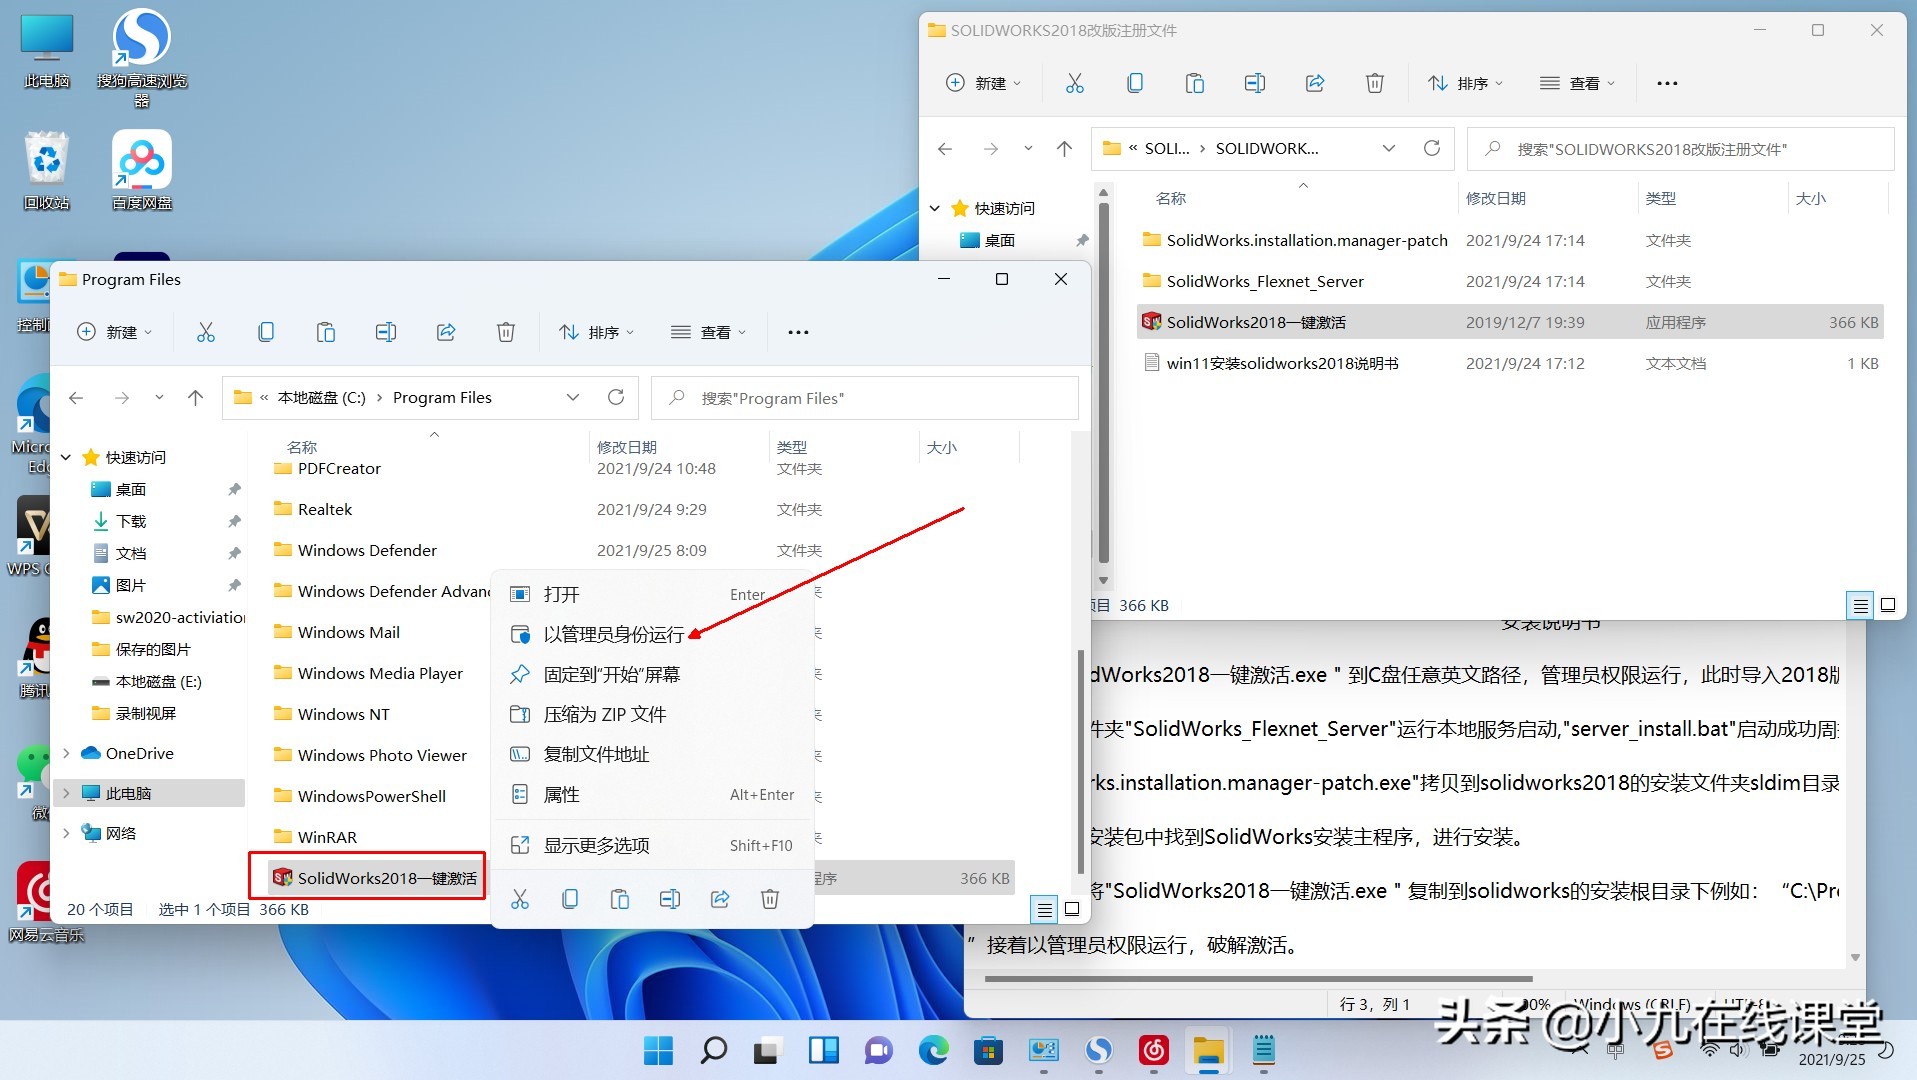Open Notepad from the taskbar
This screenshot has width=1917, height=1080.
click(1262, 1051)
